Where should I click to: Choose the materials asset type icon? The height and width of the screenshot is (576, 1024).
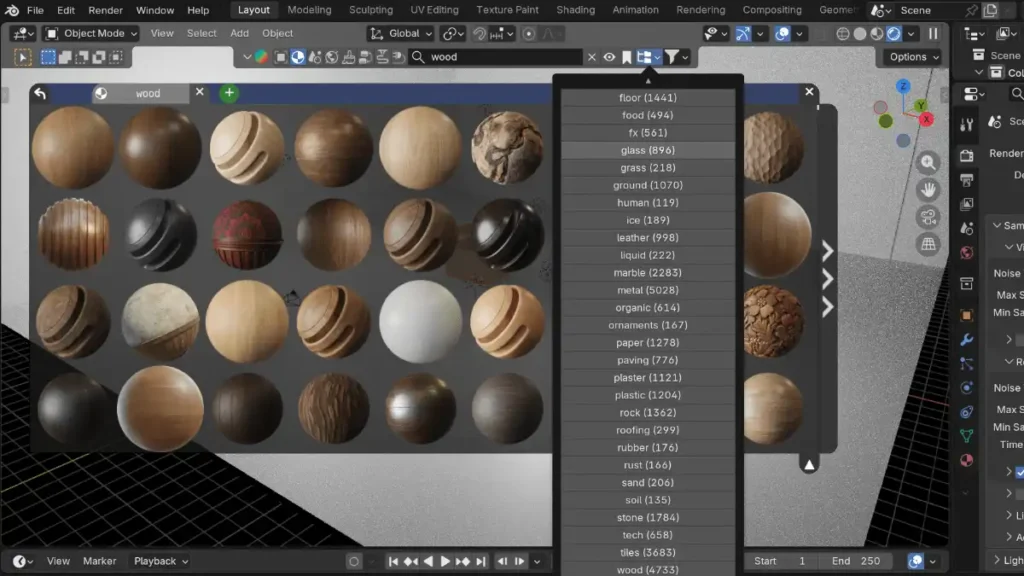pos(298,57)
